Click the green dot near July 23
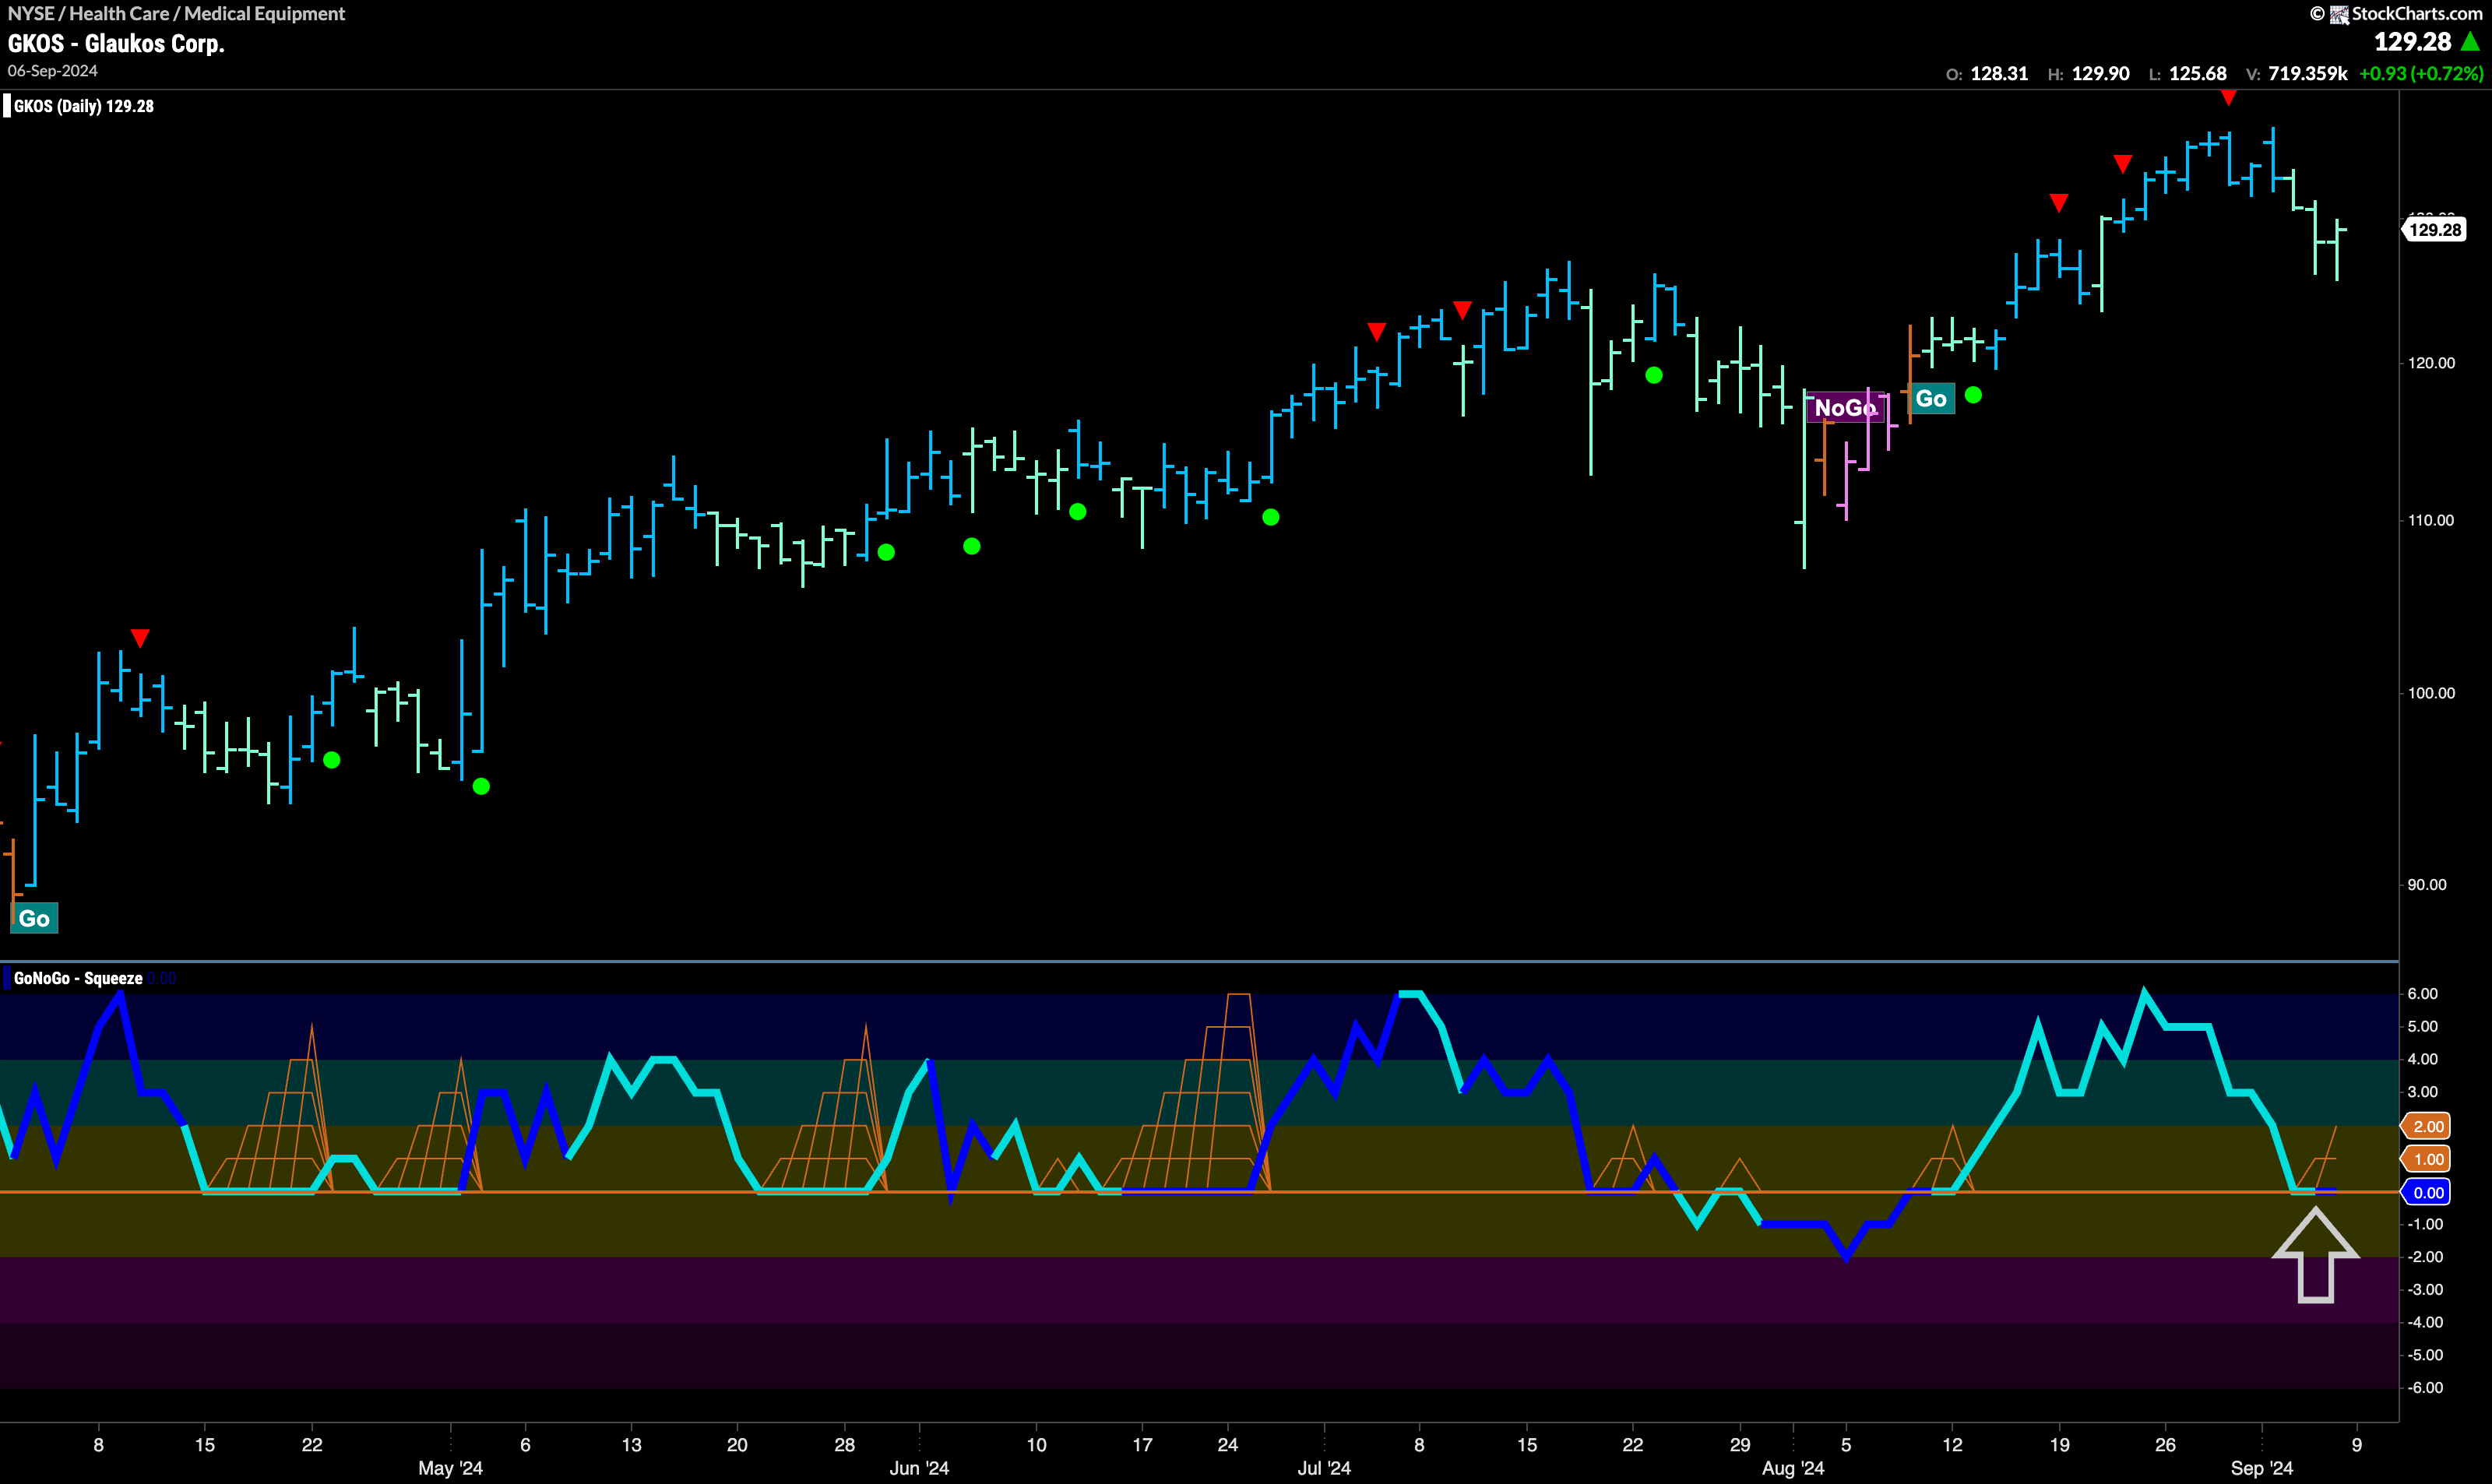Viewport: 2492px width, 1484px height. coord(1654,375)
